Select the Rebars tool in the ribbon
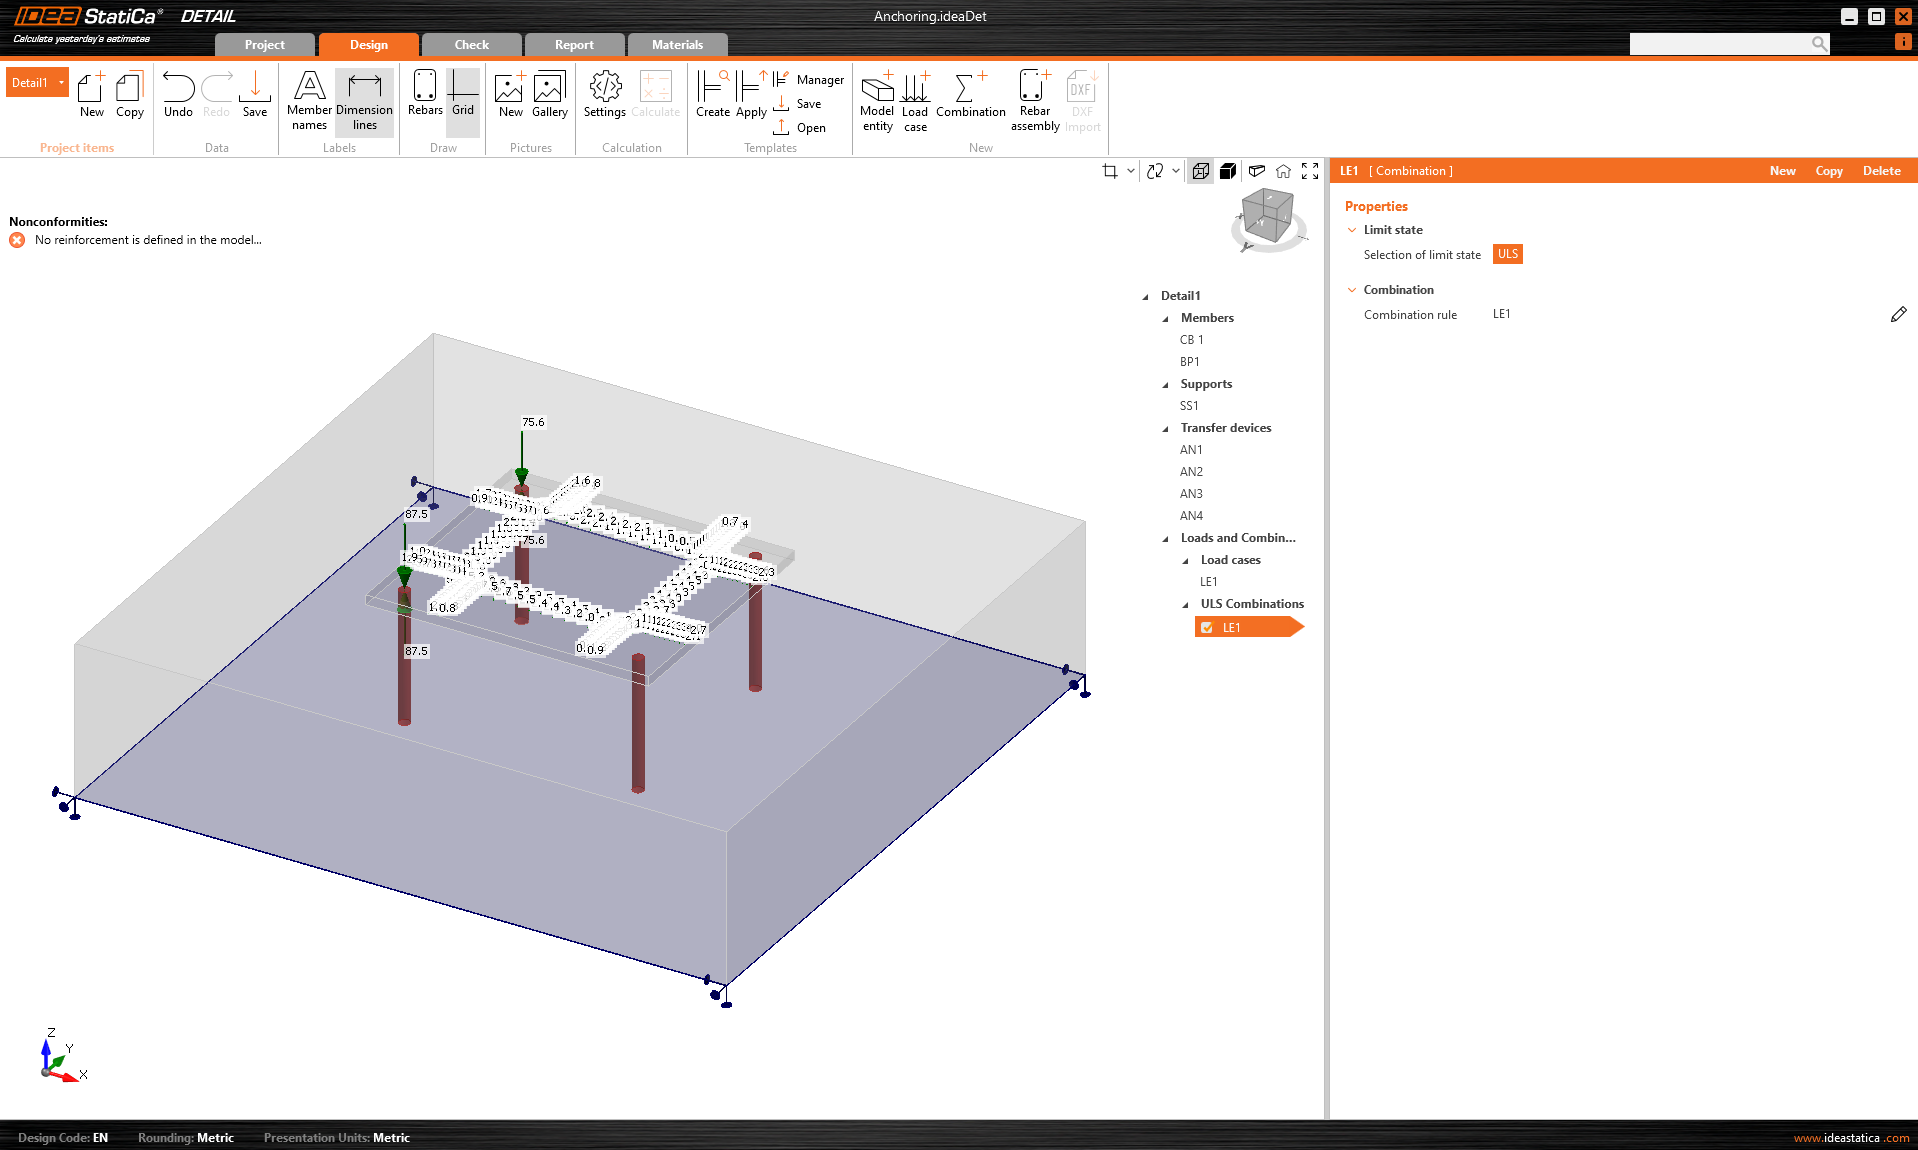 coord(424,97)
